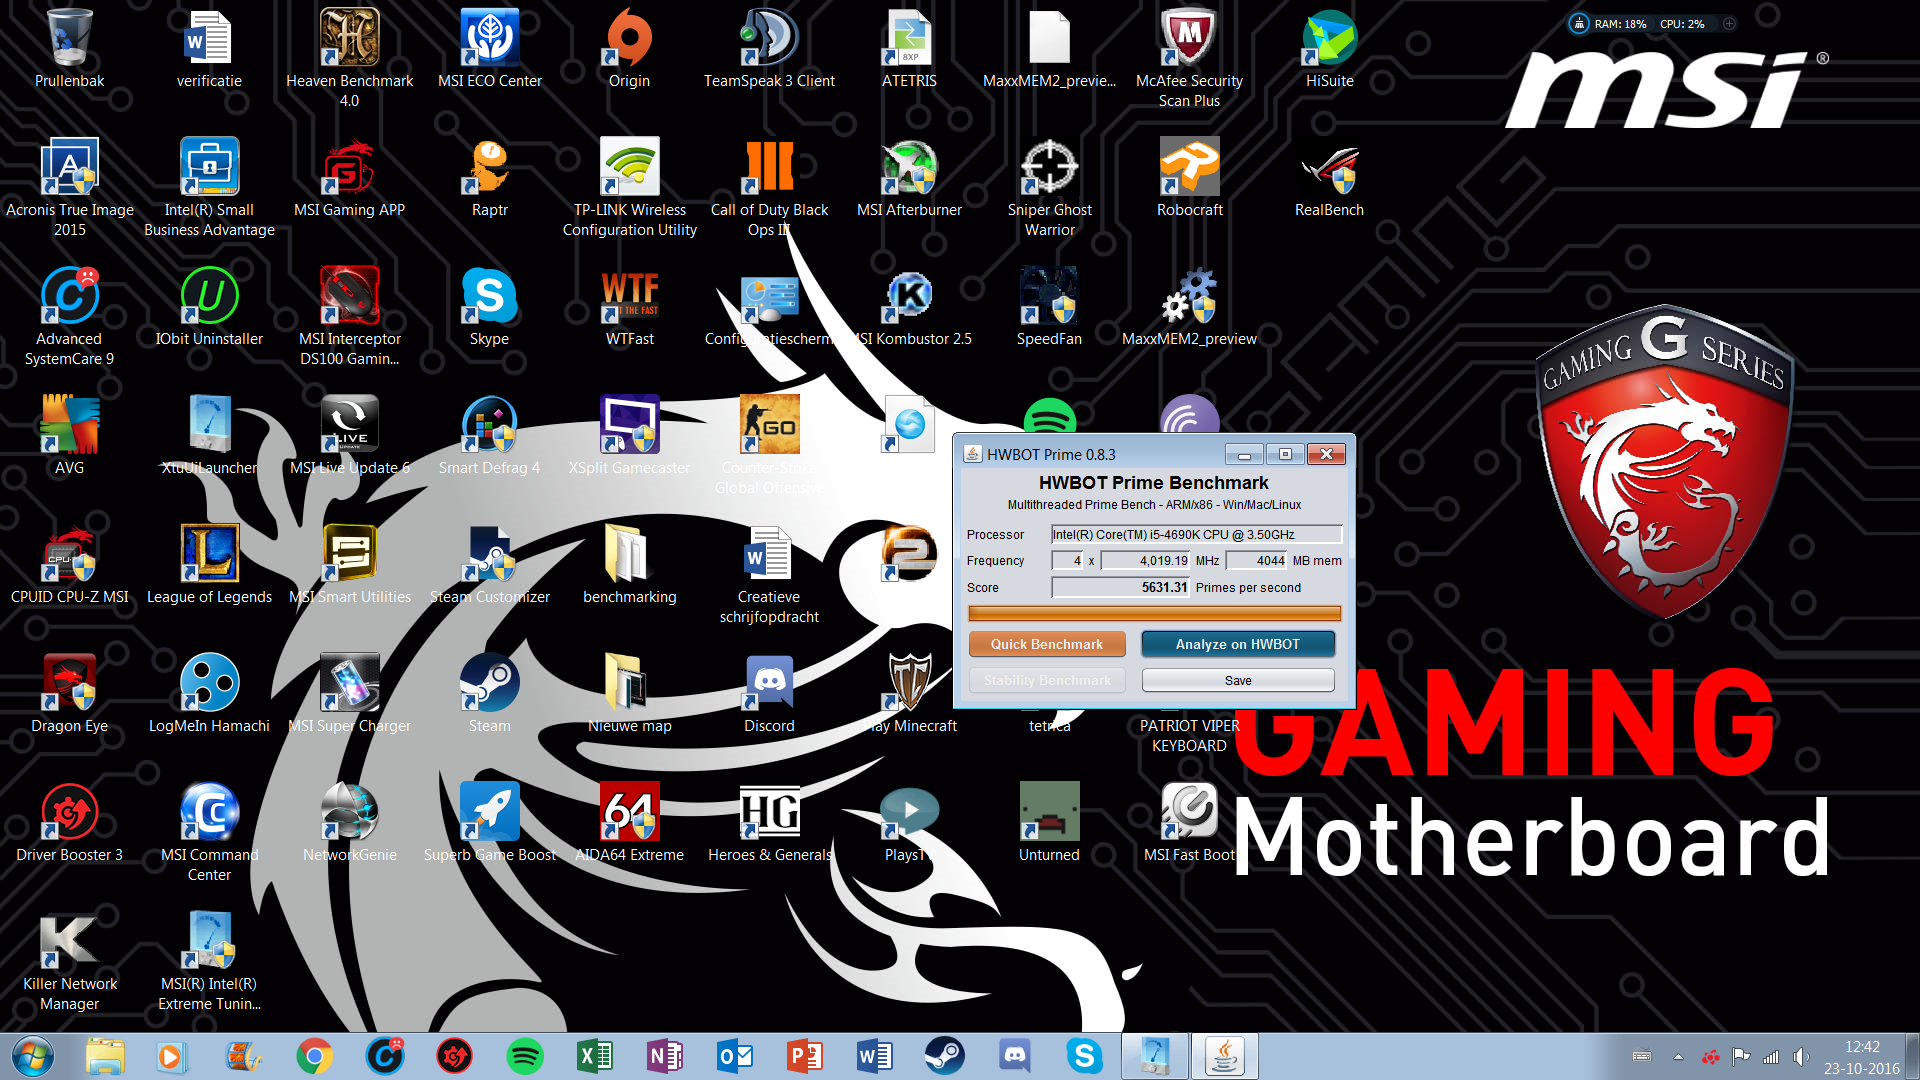The width and height of the screenshot is (1920, 1080).
Task: Open File Explorer from the taskbar
Action: pyautogui.click(x=104, y=1056)
